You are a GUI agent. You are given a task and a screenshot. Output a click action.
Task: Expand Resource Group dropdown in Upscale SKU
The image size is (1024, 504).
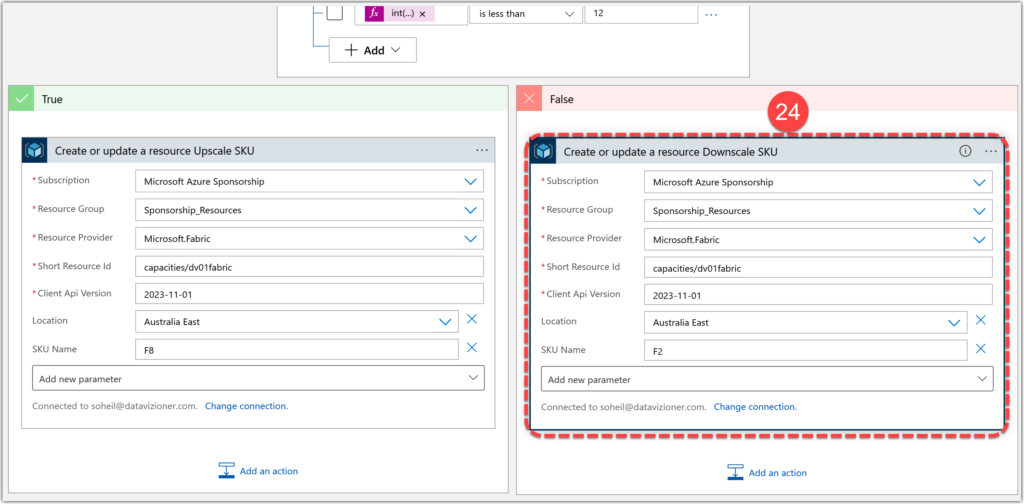tap(470, 210)
